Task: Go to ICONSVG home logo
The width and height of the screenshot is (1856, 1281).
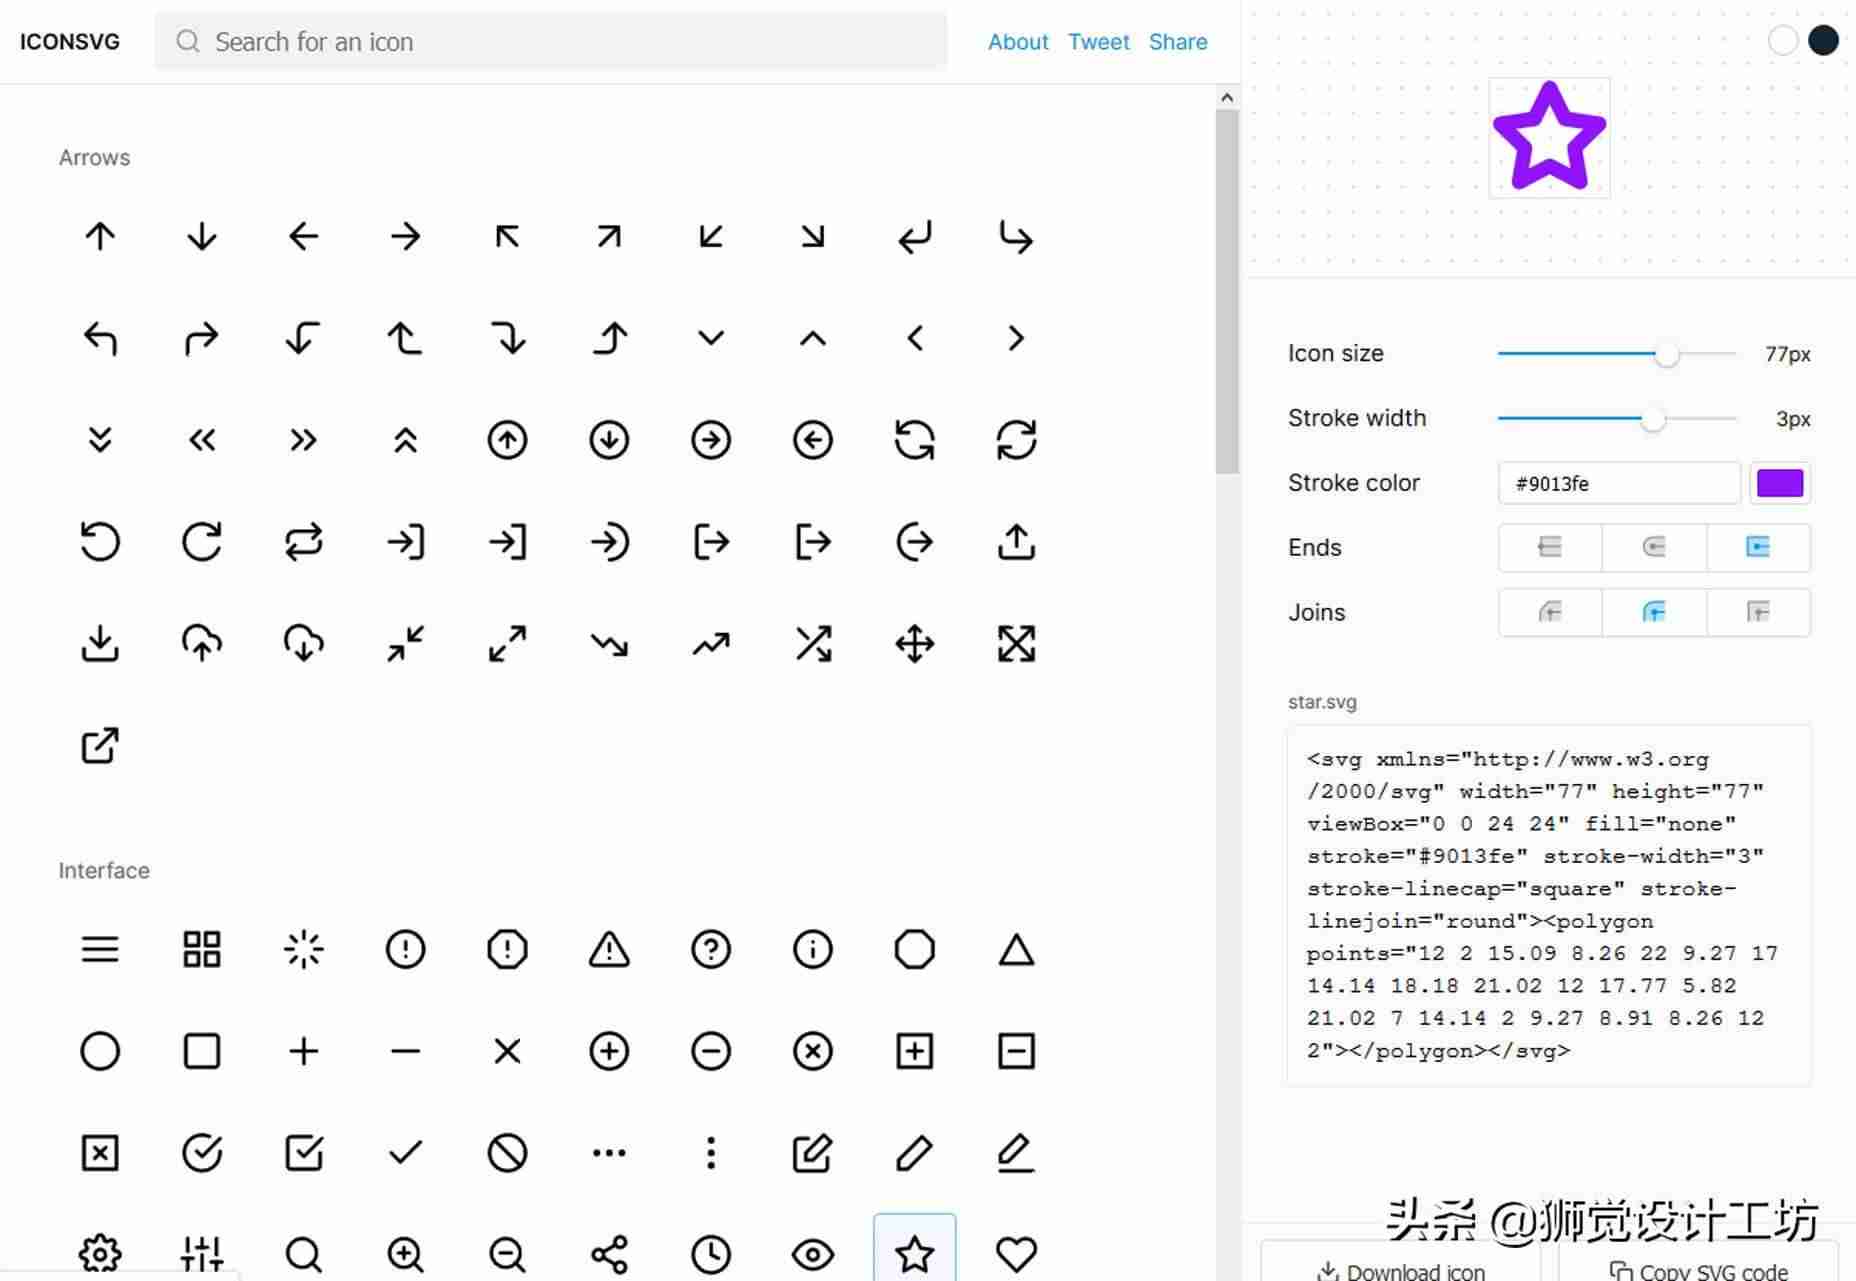Action: tap(70, 42)
